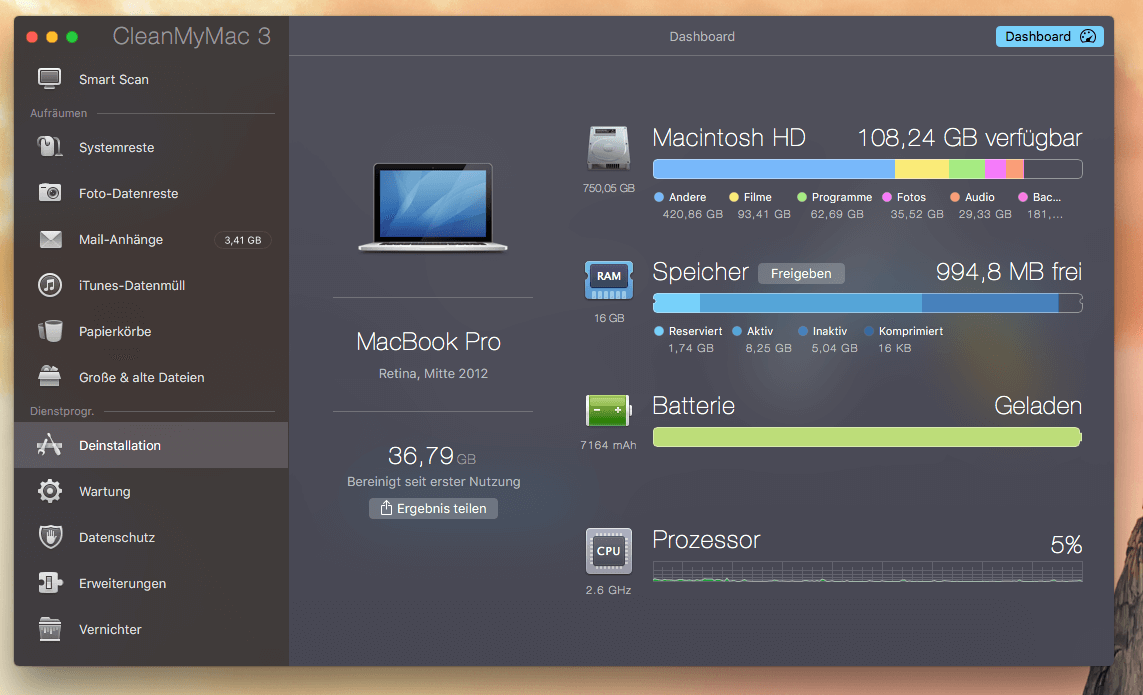Open the Wartung utility
1143x695 pixels.
pos(151,491)
